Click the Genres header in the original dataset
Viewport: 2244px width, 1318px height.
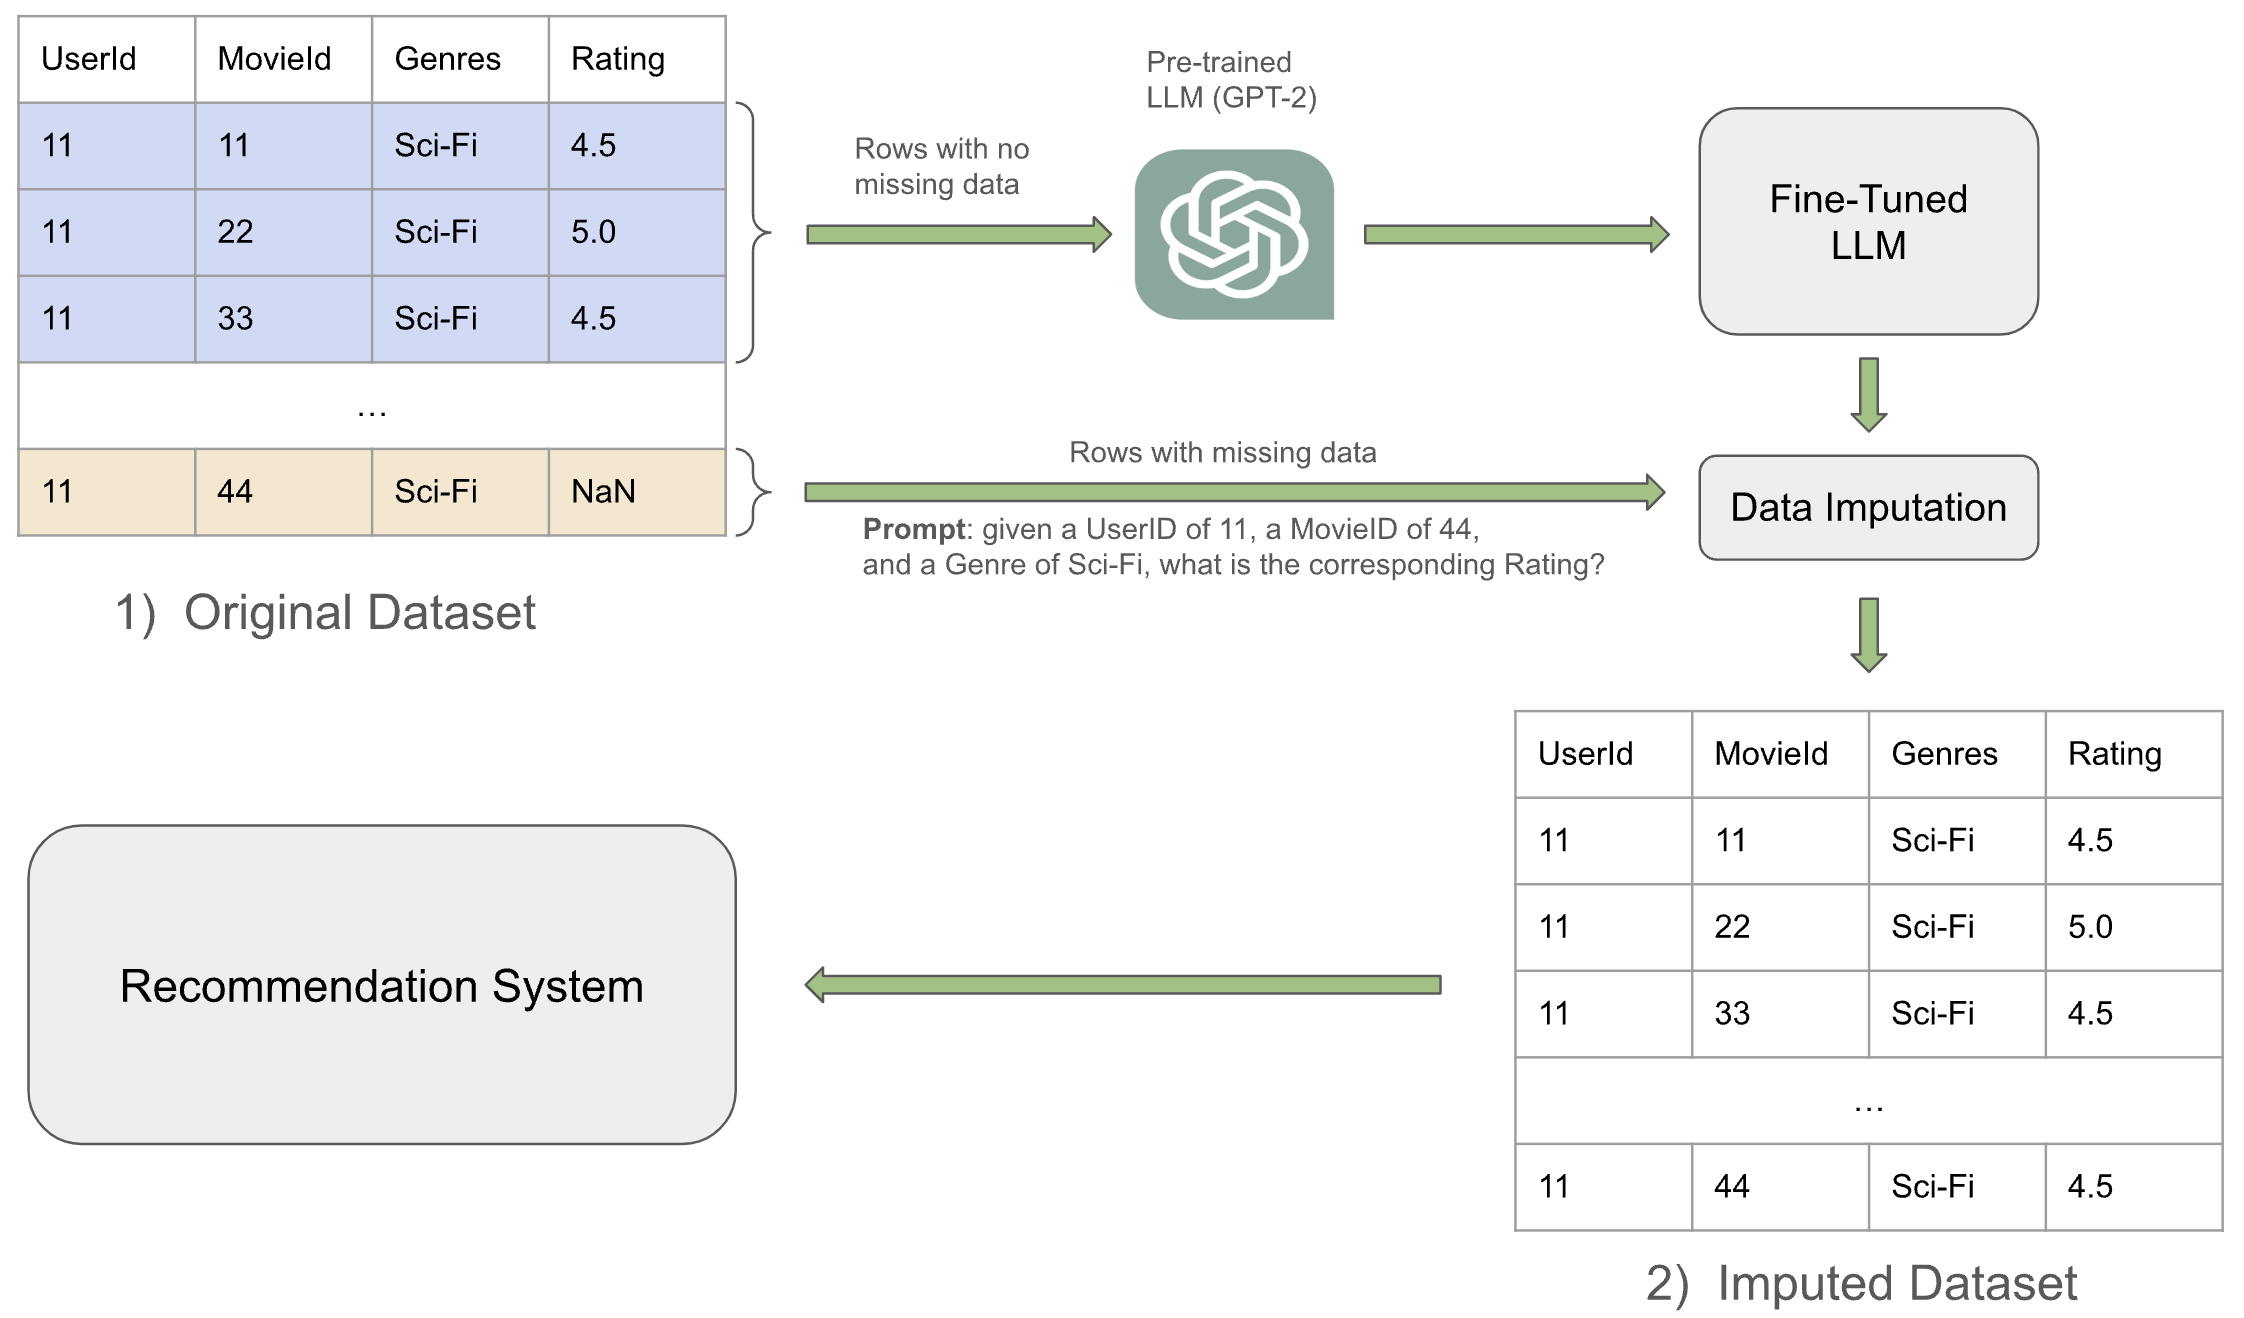459,59
